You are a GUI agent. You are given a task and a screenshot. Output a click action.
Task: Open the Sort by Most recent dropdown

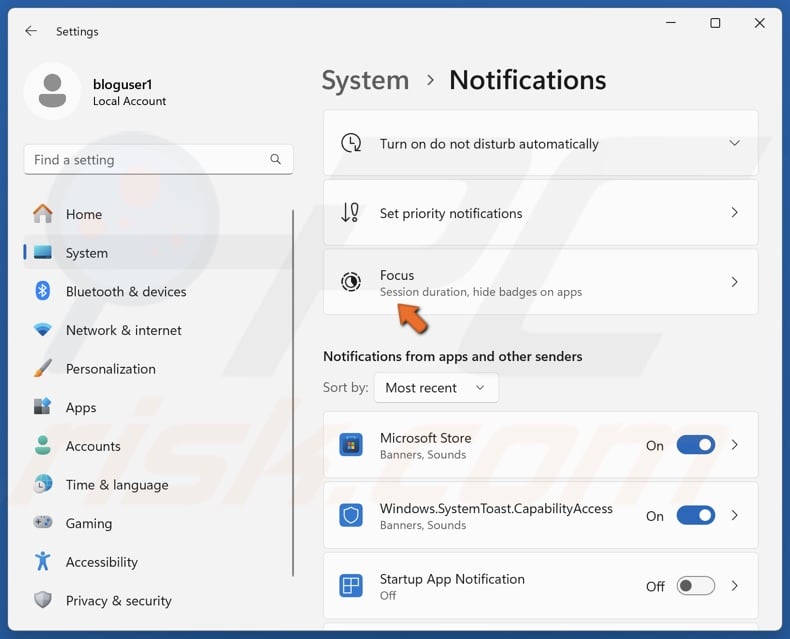pos(436,388)
